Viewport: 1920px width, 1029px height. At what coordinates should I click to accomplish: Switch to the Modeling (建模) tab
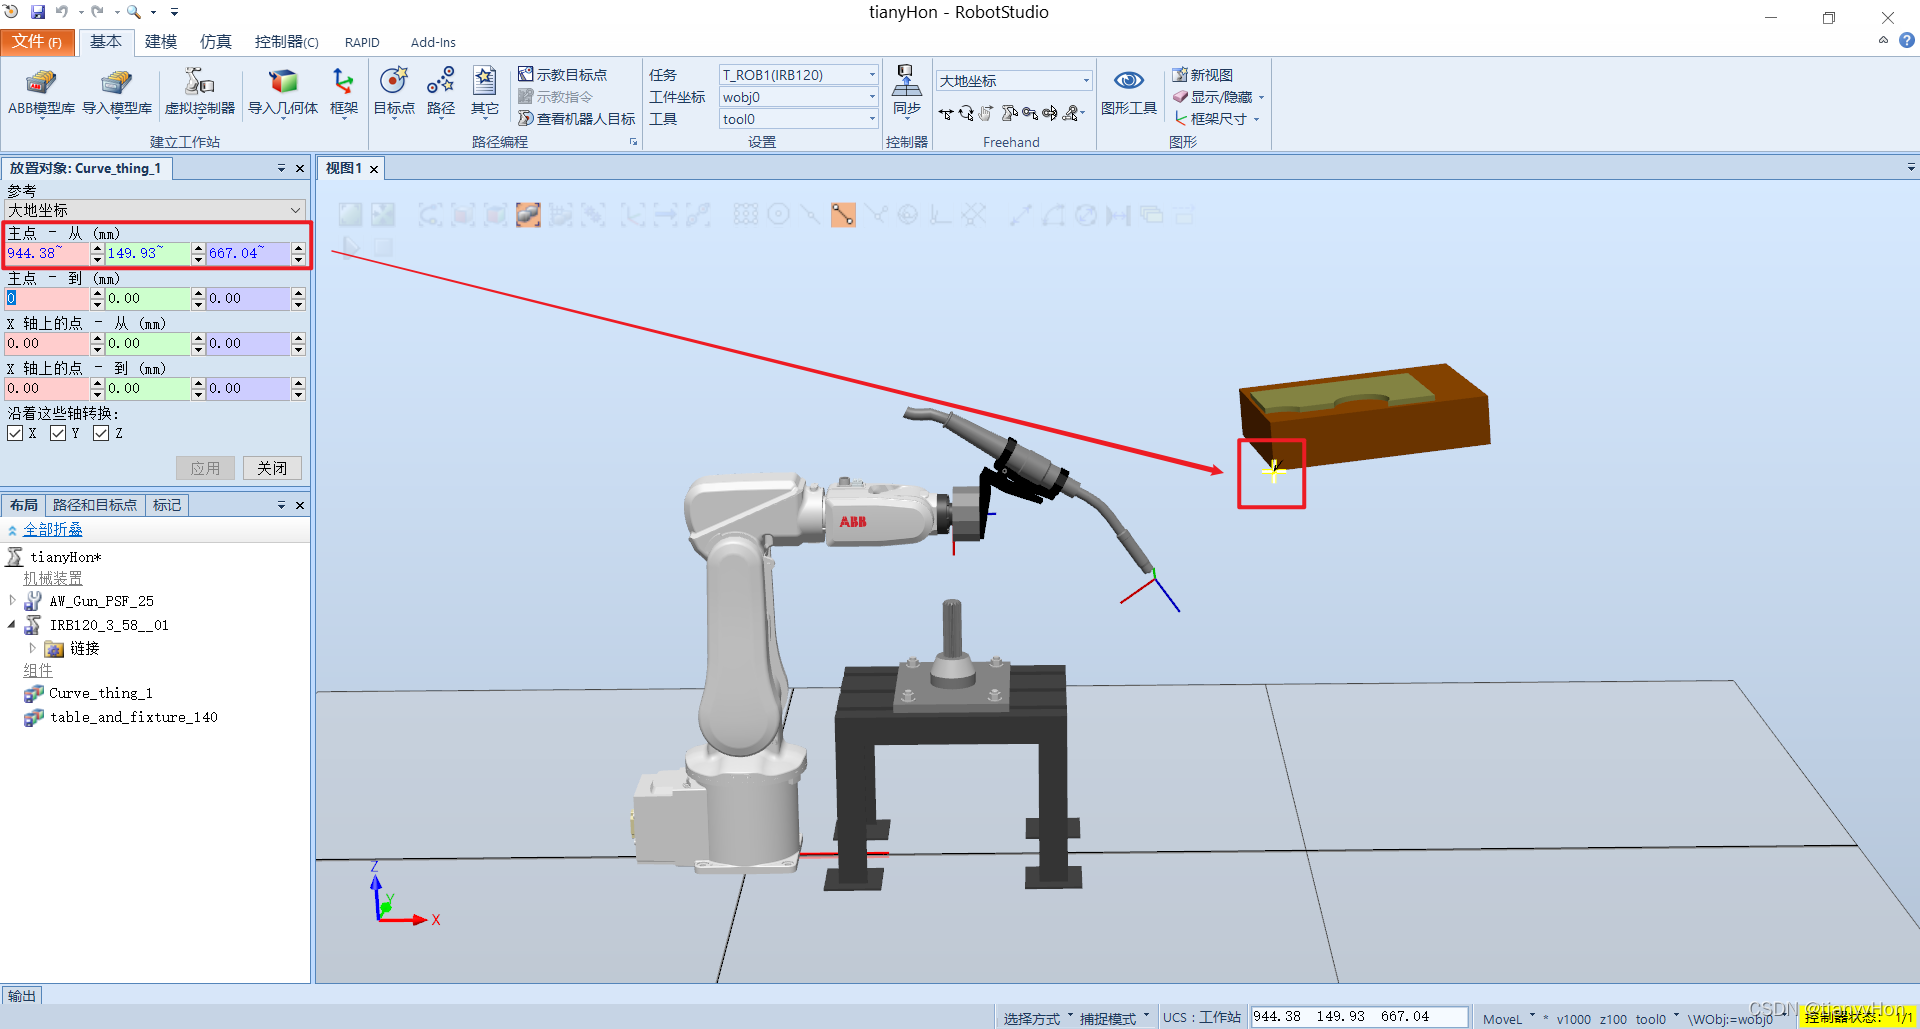(160, 41)
